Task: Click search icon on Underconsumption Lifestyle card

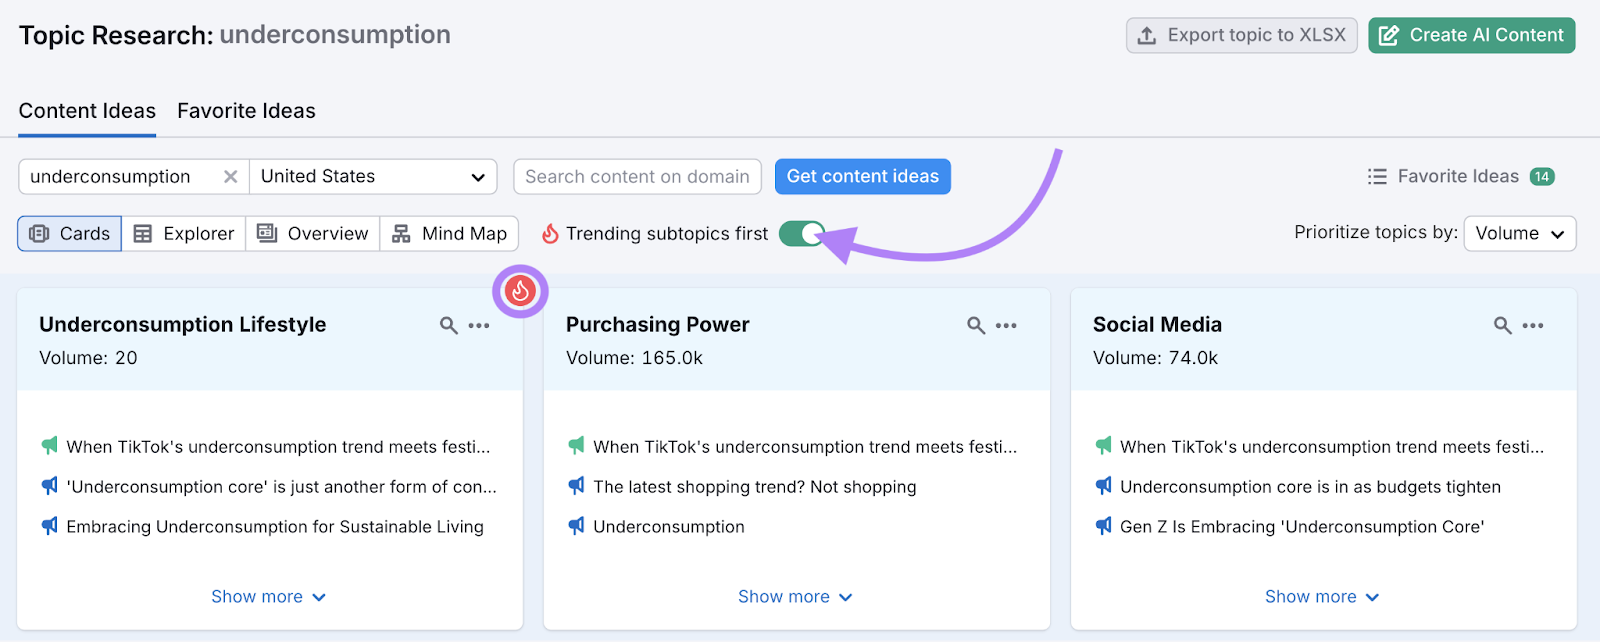Action: [x=449, y=325]
